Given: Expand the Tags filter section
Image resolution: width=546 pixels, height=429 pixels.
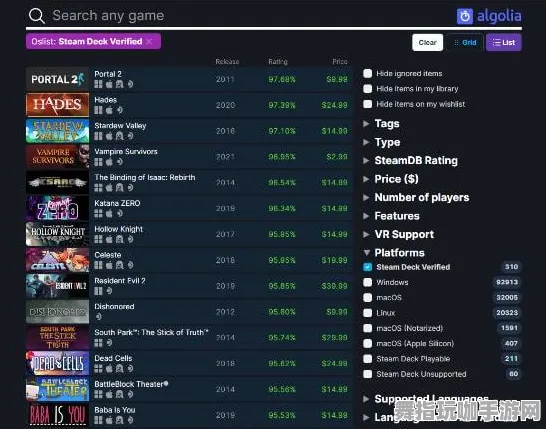Looking at the screenshot, I should coord(381,124).
